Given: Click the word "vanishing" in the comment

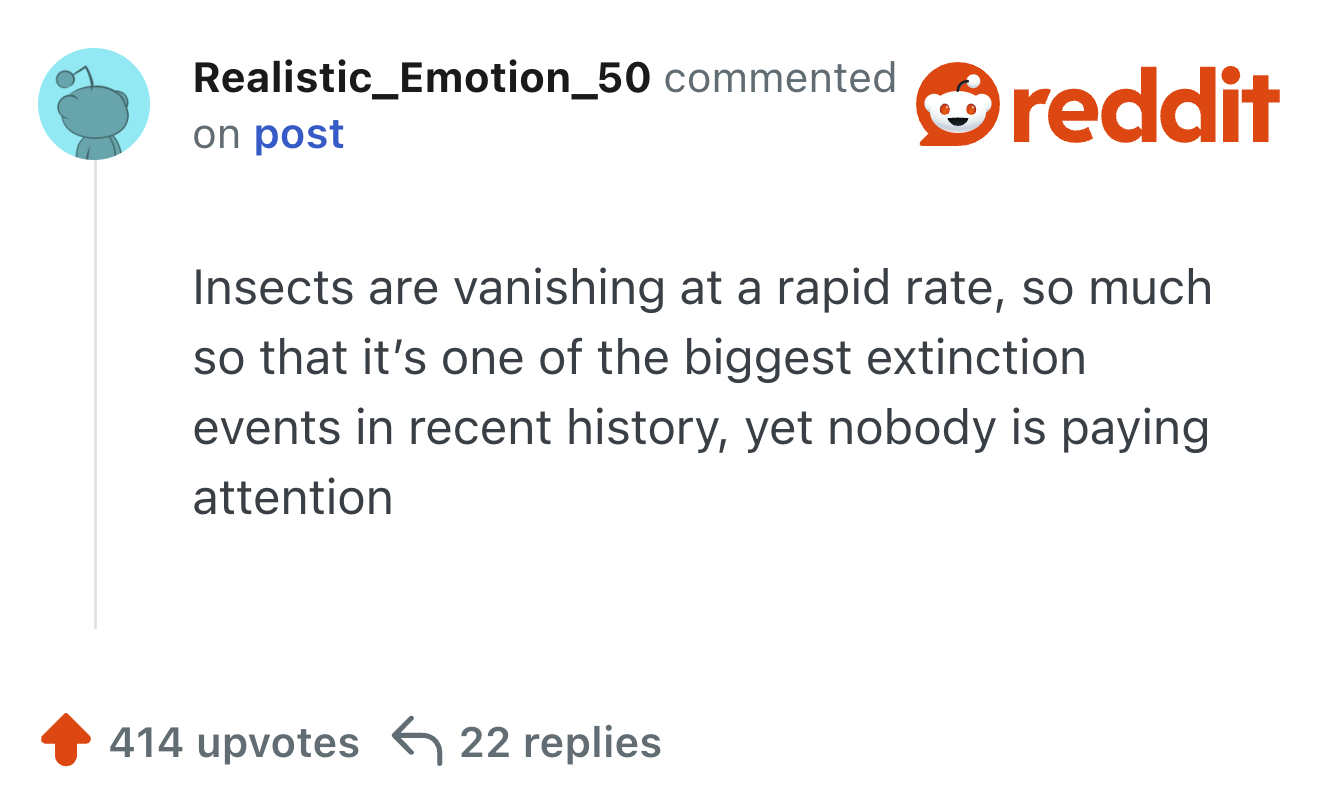Looking at the screenshot, I should [x=558, y=288].
